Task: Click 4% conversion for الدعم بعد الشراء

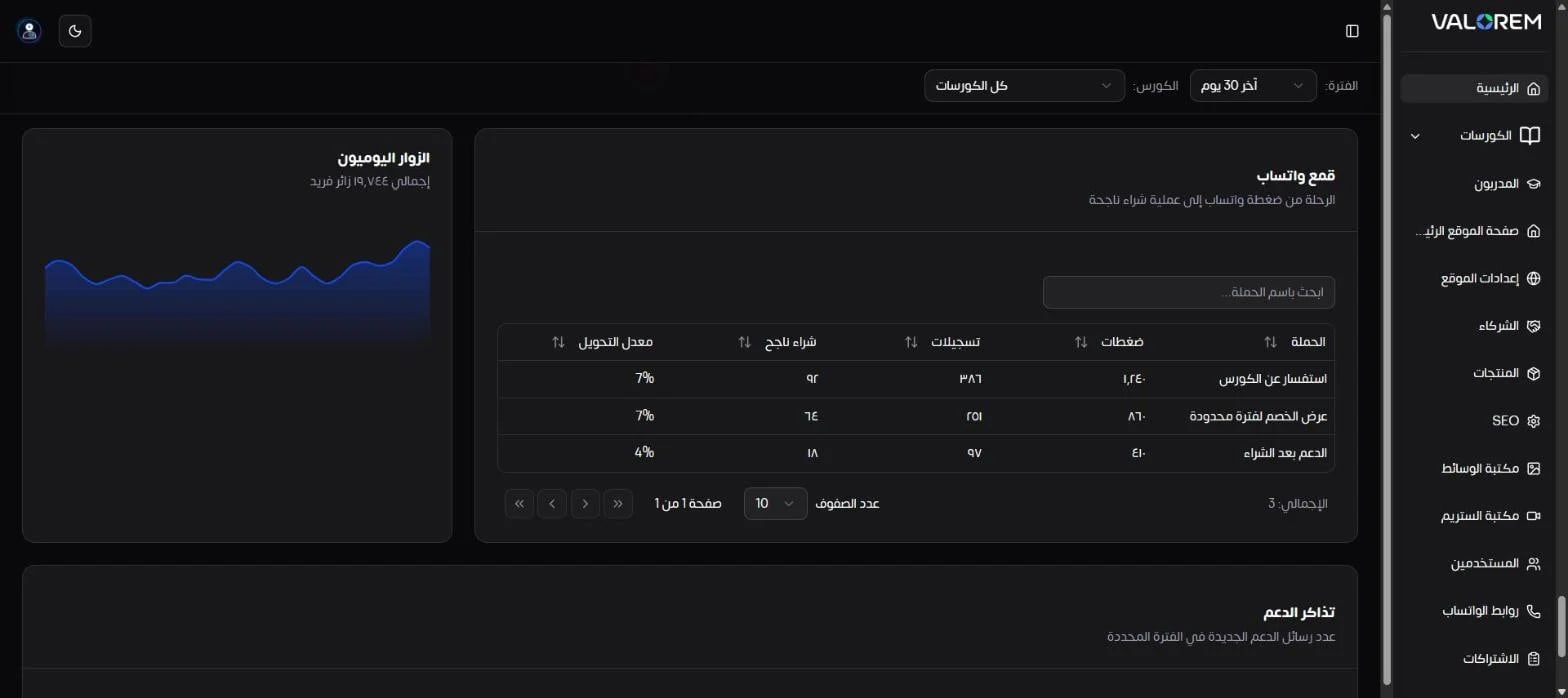Action: 644,453
